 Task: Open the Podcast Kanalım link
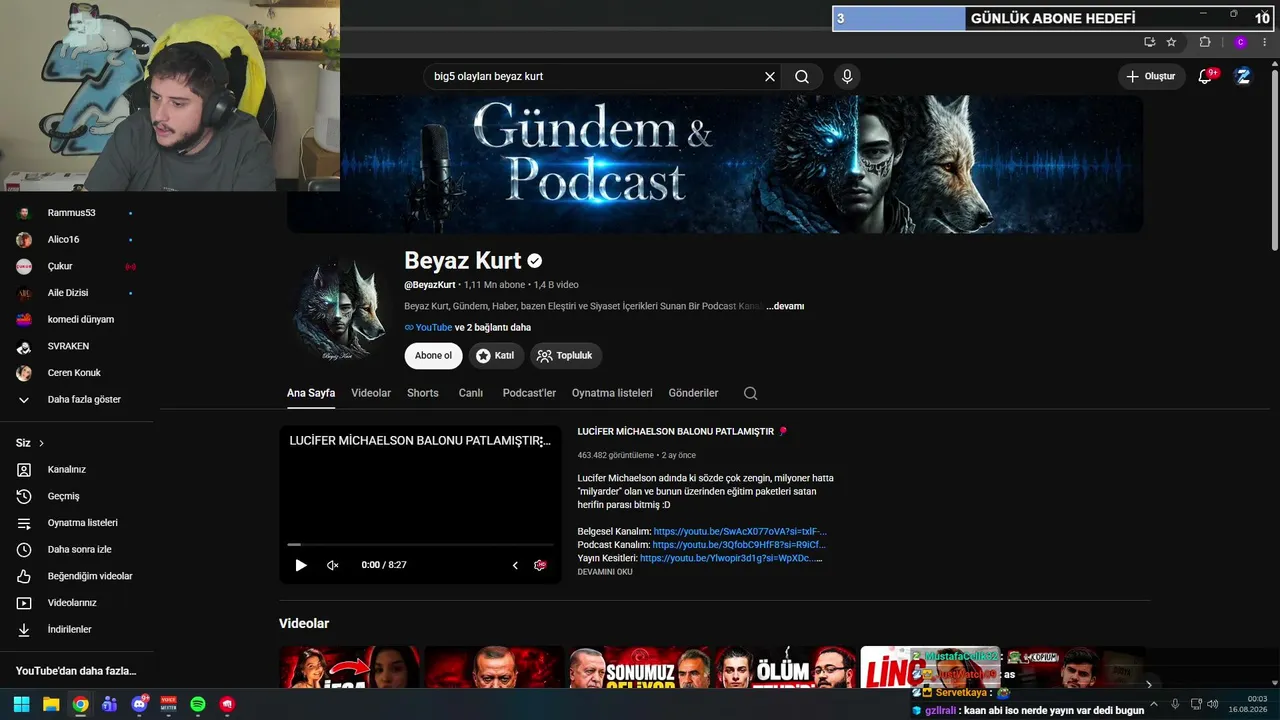click(739, 545)
